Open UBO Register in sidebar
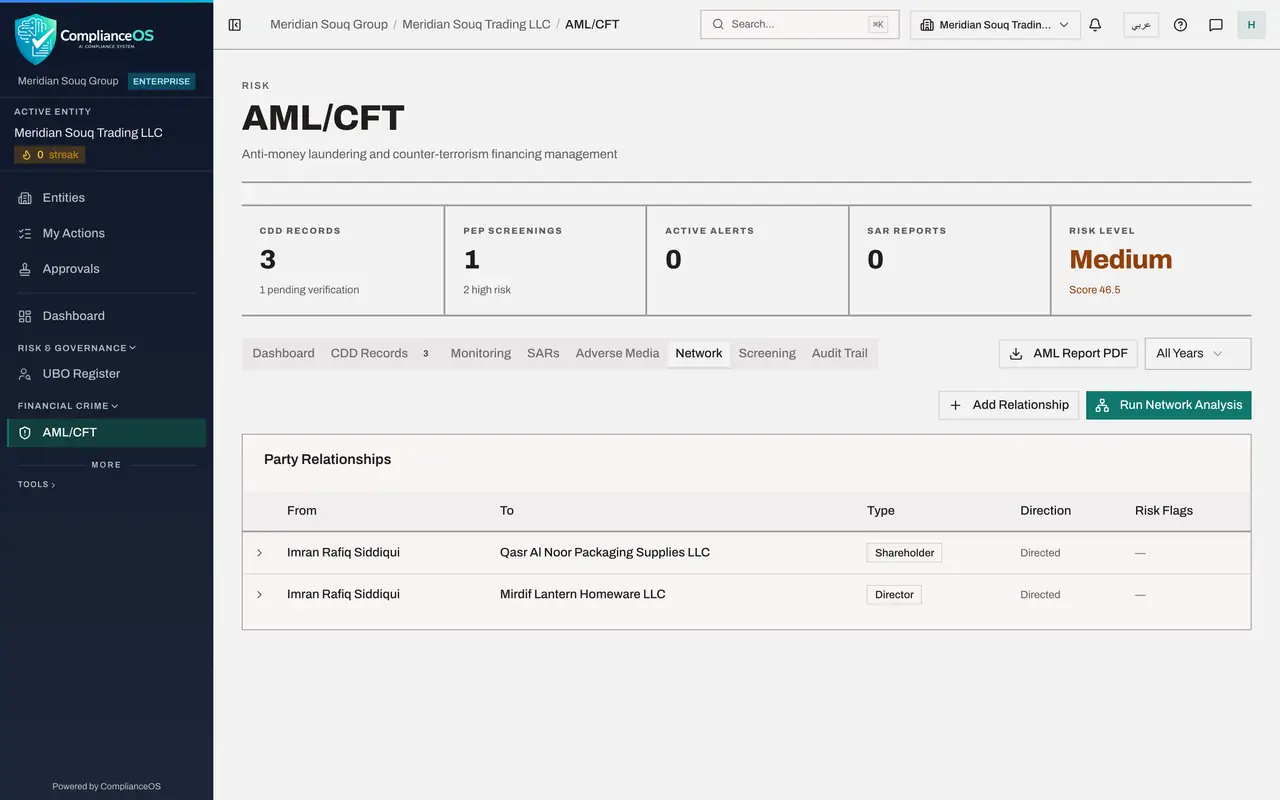 click(106, 373)
